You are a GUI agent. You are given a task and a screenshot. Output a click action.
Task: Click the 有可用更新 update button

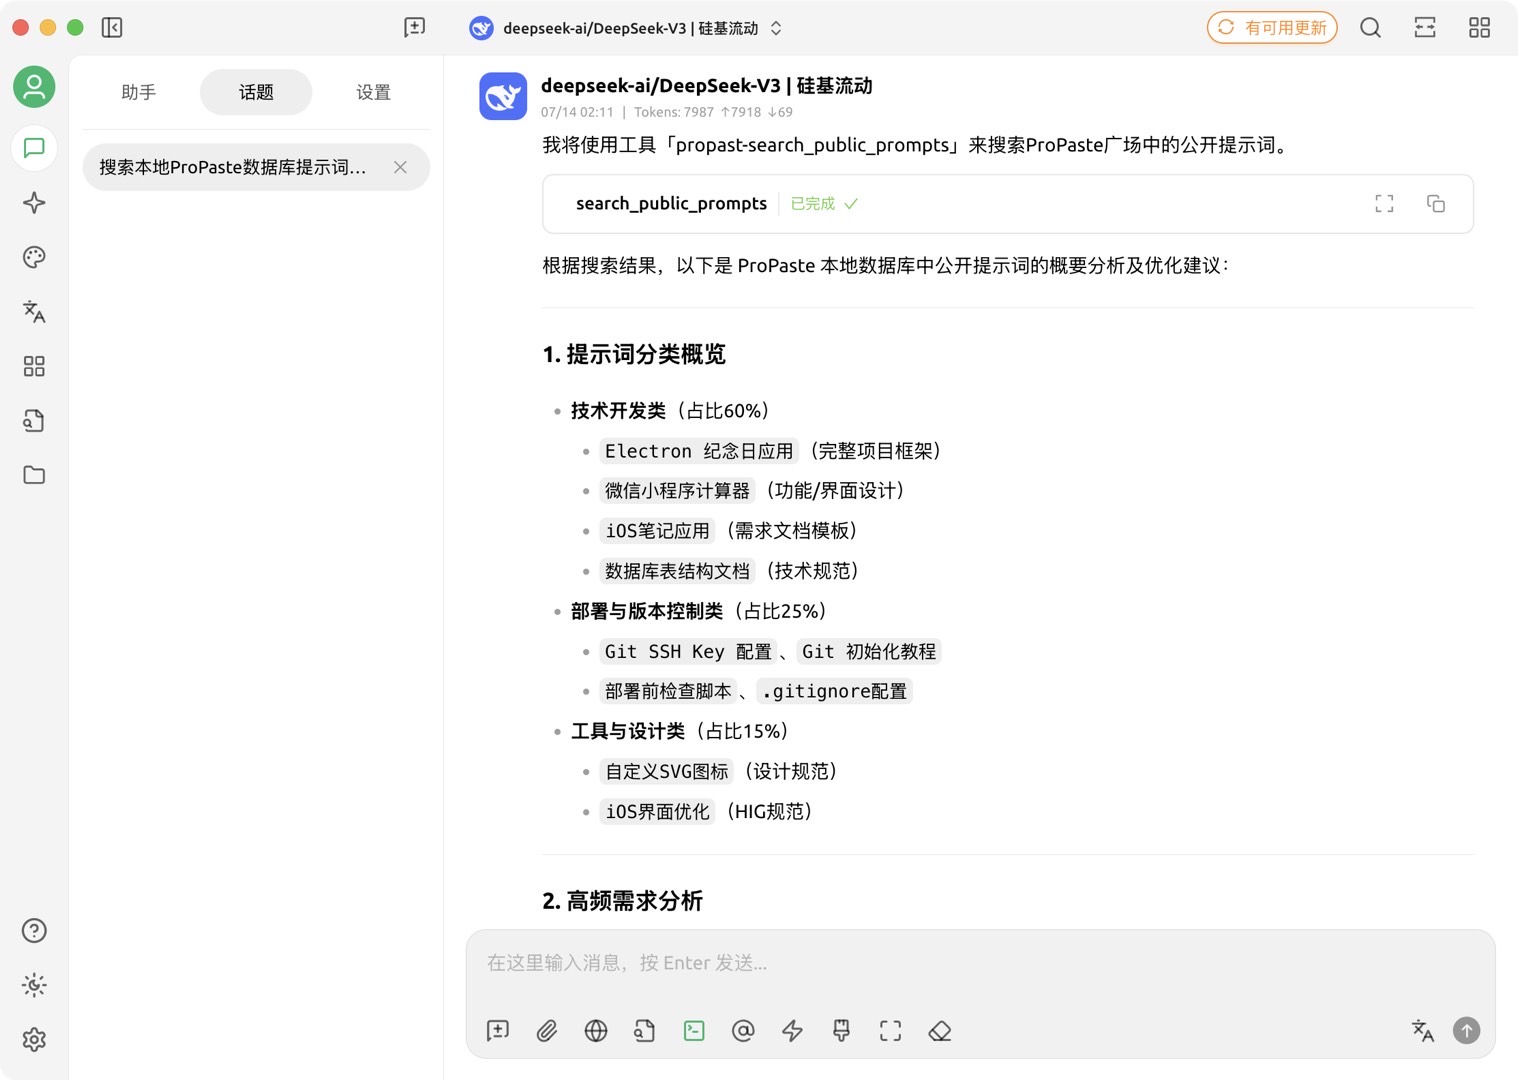click(1272, 28)
